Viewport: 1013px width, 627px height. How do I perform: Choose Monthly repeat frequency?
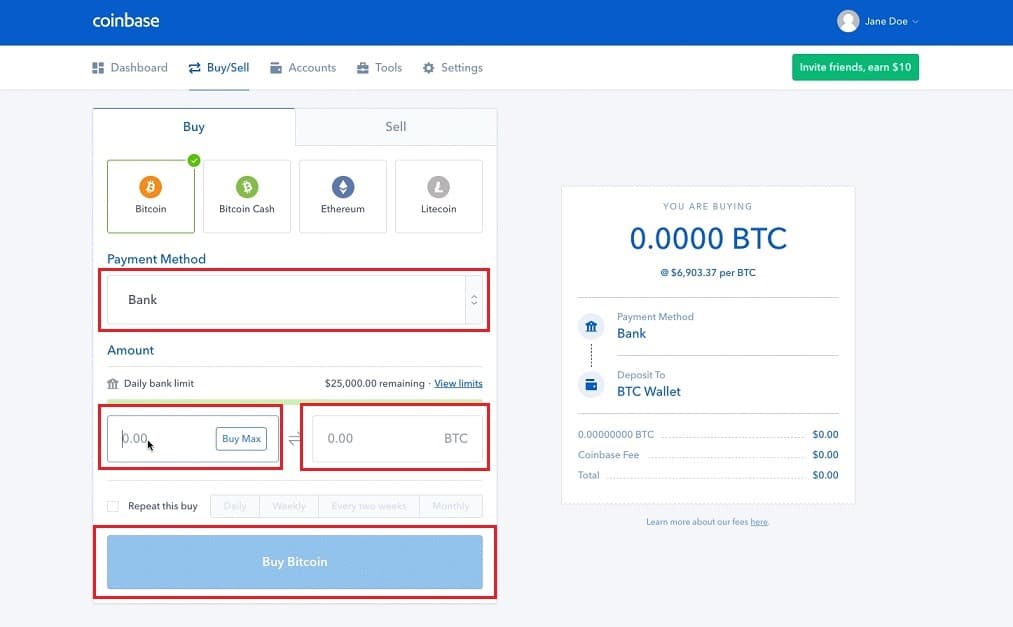pyautogui.click(x=451, y=506)
